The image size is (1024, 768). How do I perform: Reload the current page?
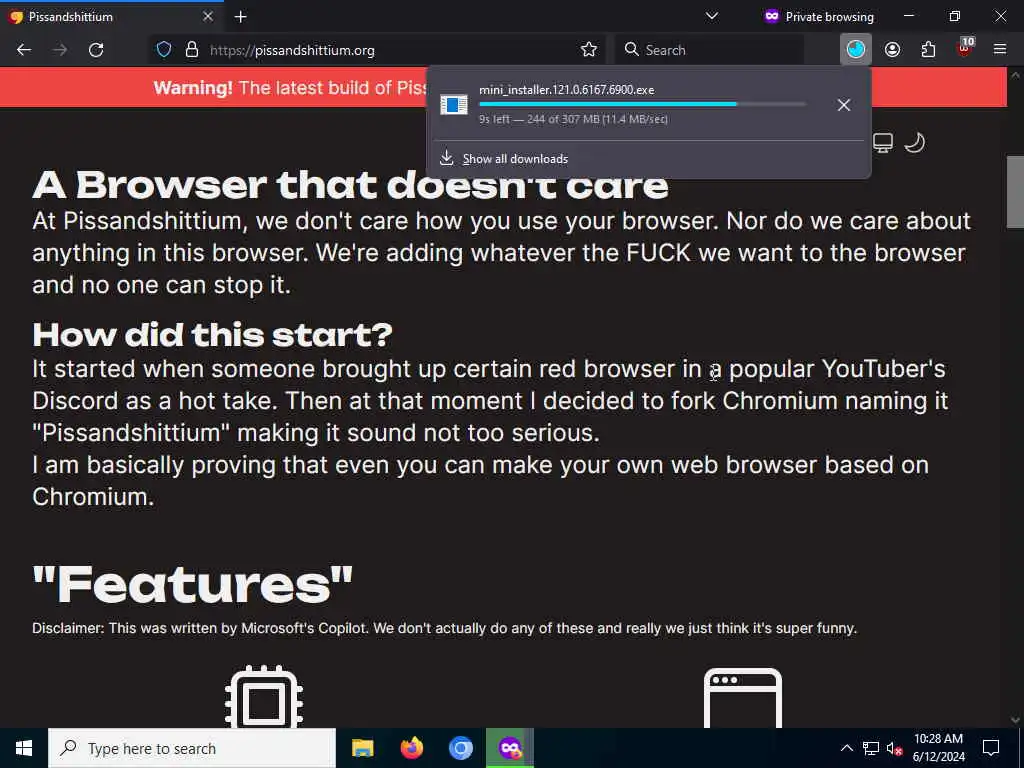[96, 50]
